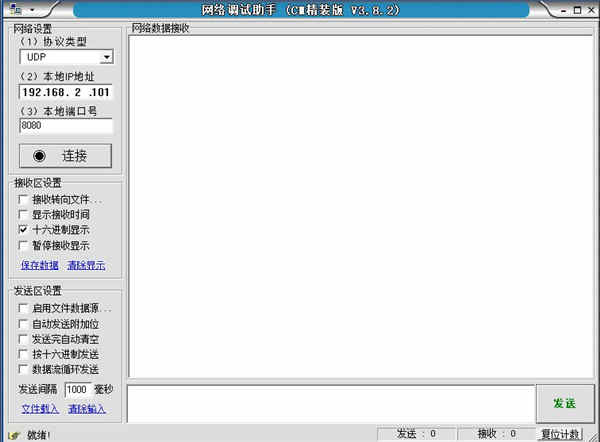Click the 文件载入 link
Screen dimensions: 600x442
click(x=40, y=409)
